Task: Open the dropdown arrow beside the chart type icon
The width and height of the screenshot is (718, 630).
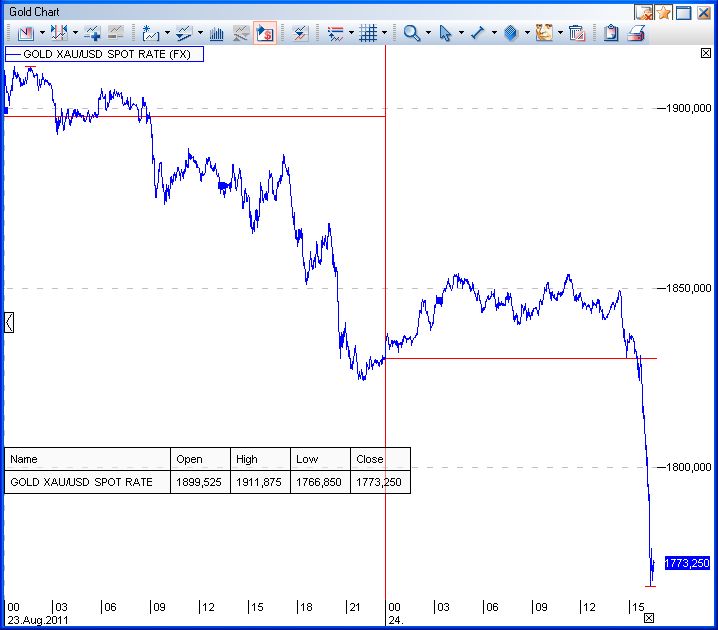Action: pyautogui.click(x=42, y=33)
